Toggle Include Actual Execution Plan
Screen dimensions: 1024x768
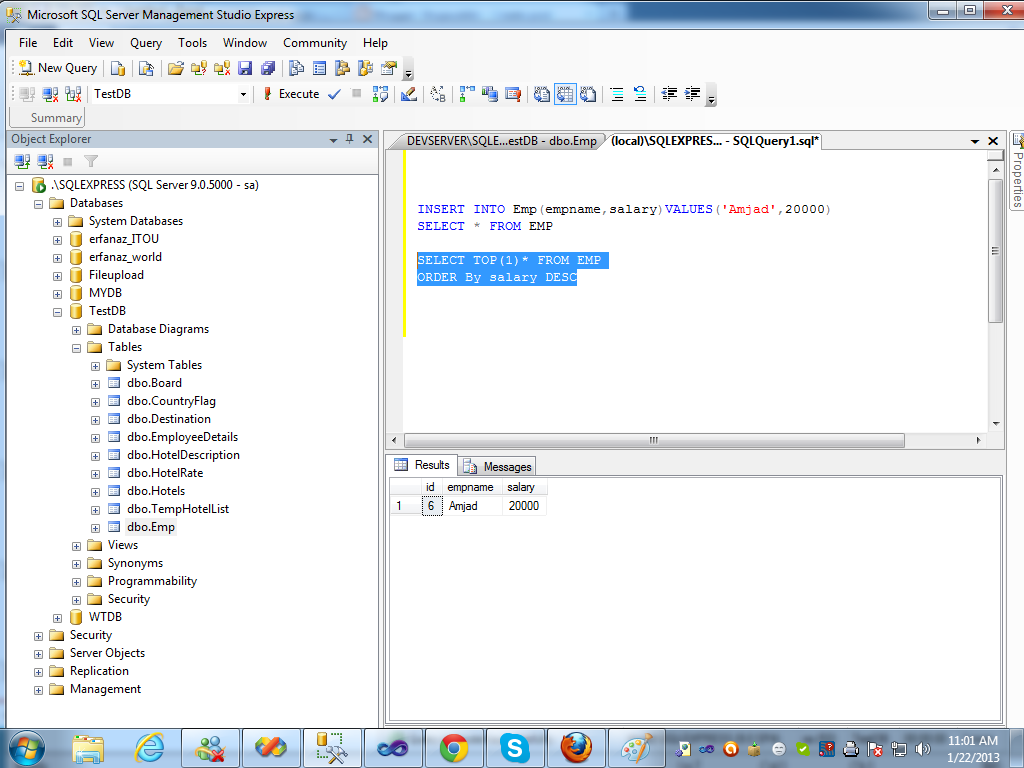[x=466, y=94]
